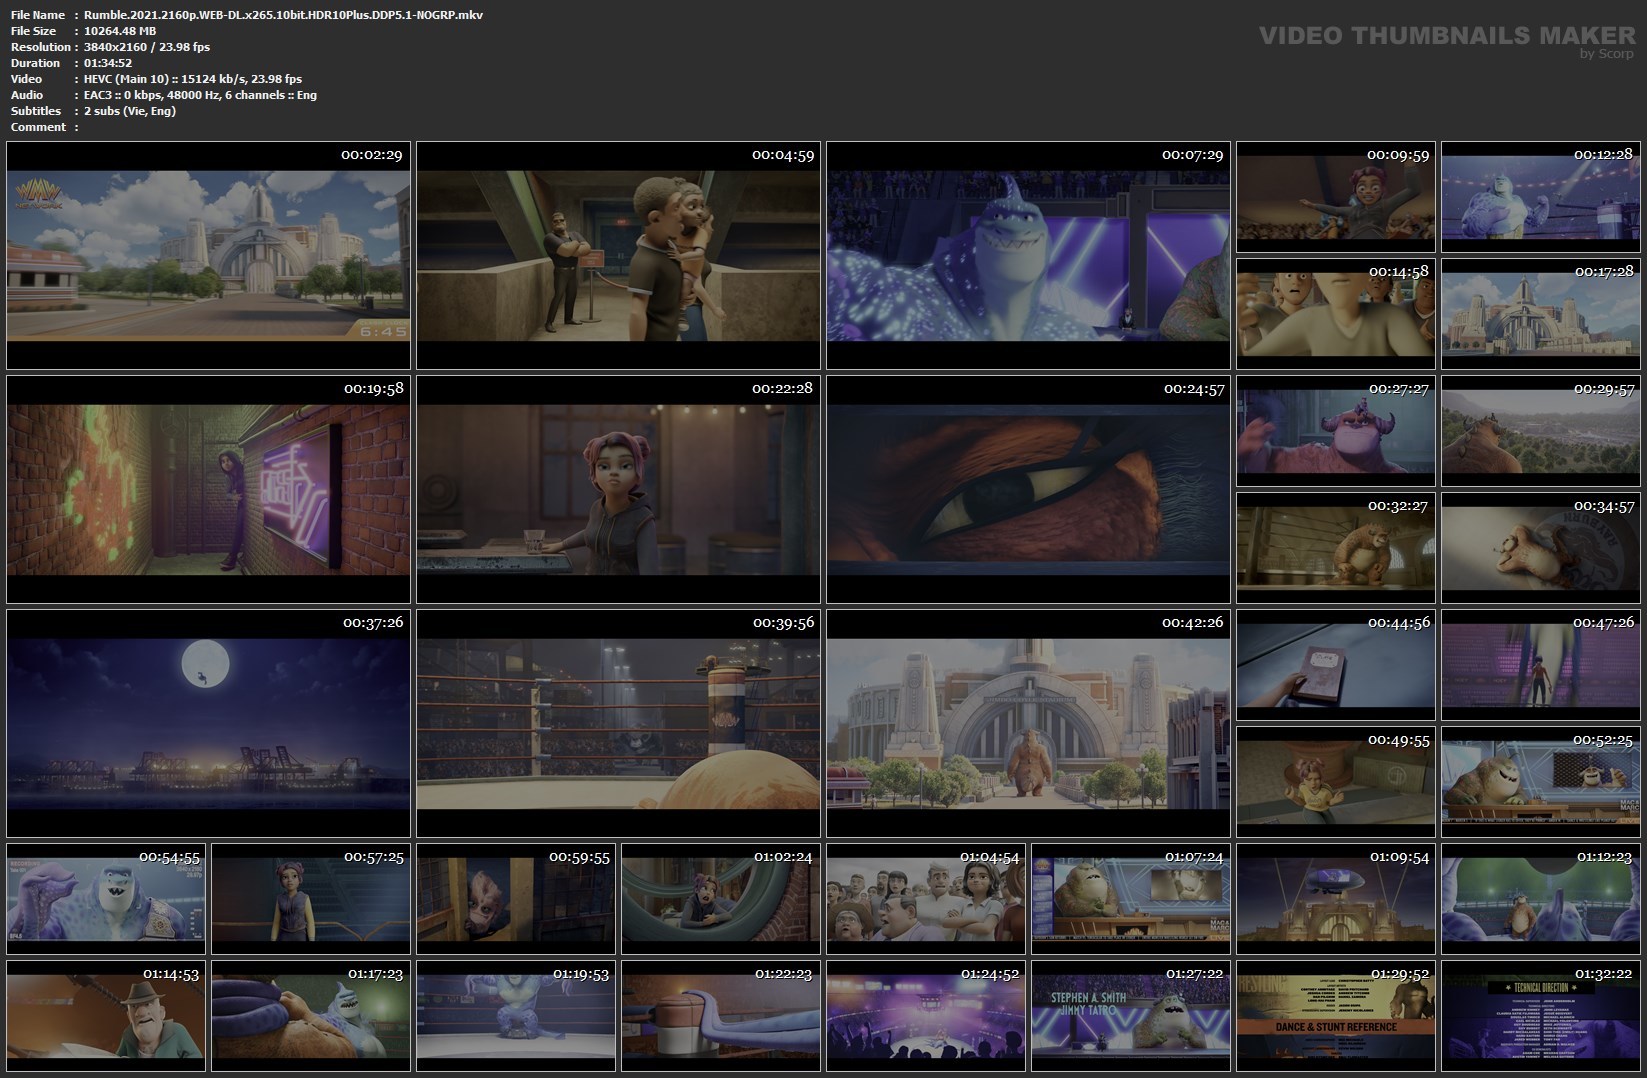Click the subtitles value 2 subs (Vie, Eng)
Image resolution: width=1647 pixels, height=1078 pixels.
130,111
